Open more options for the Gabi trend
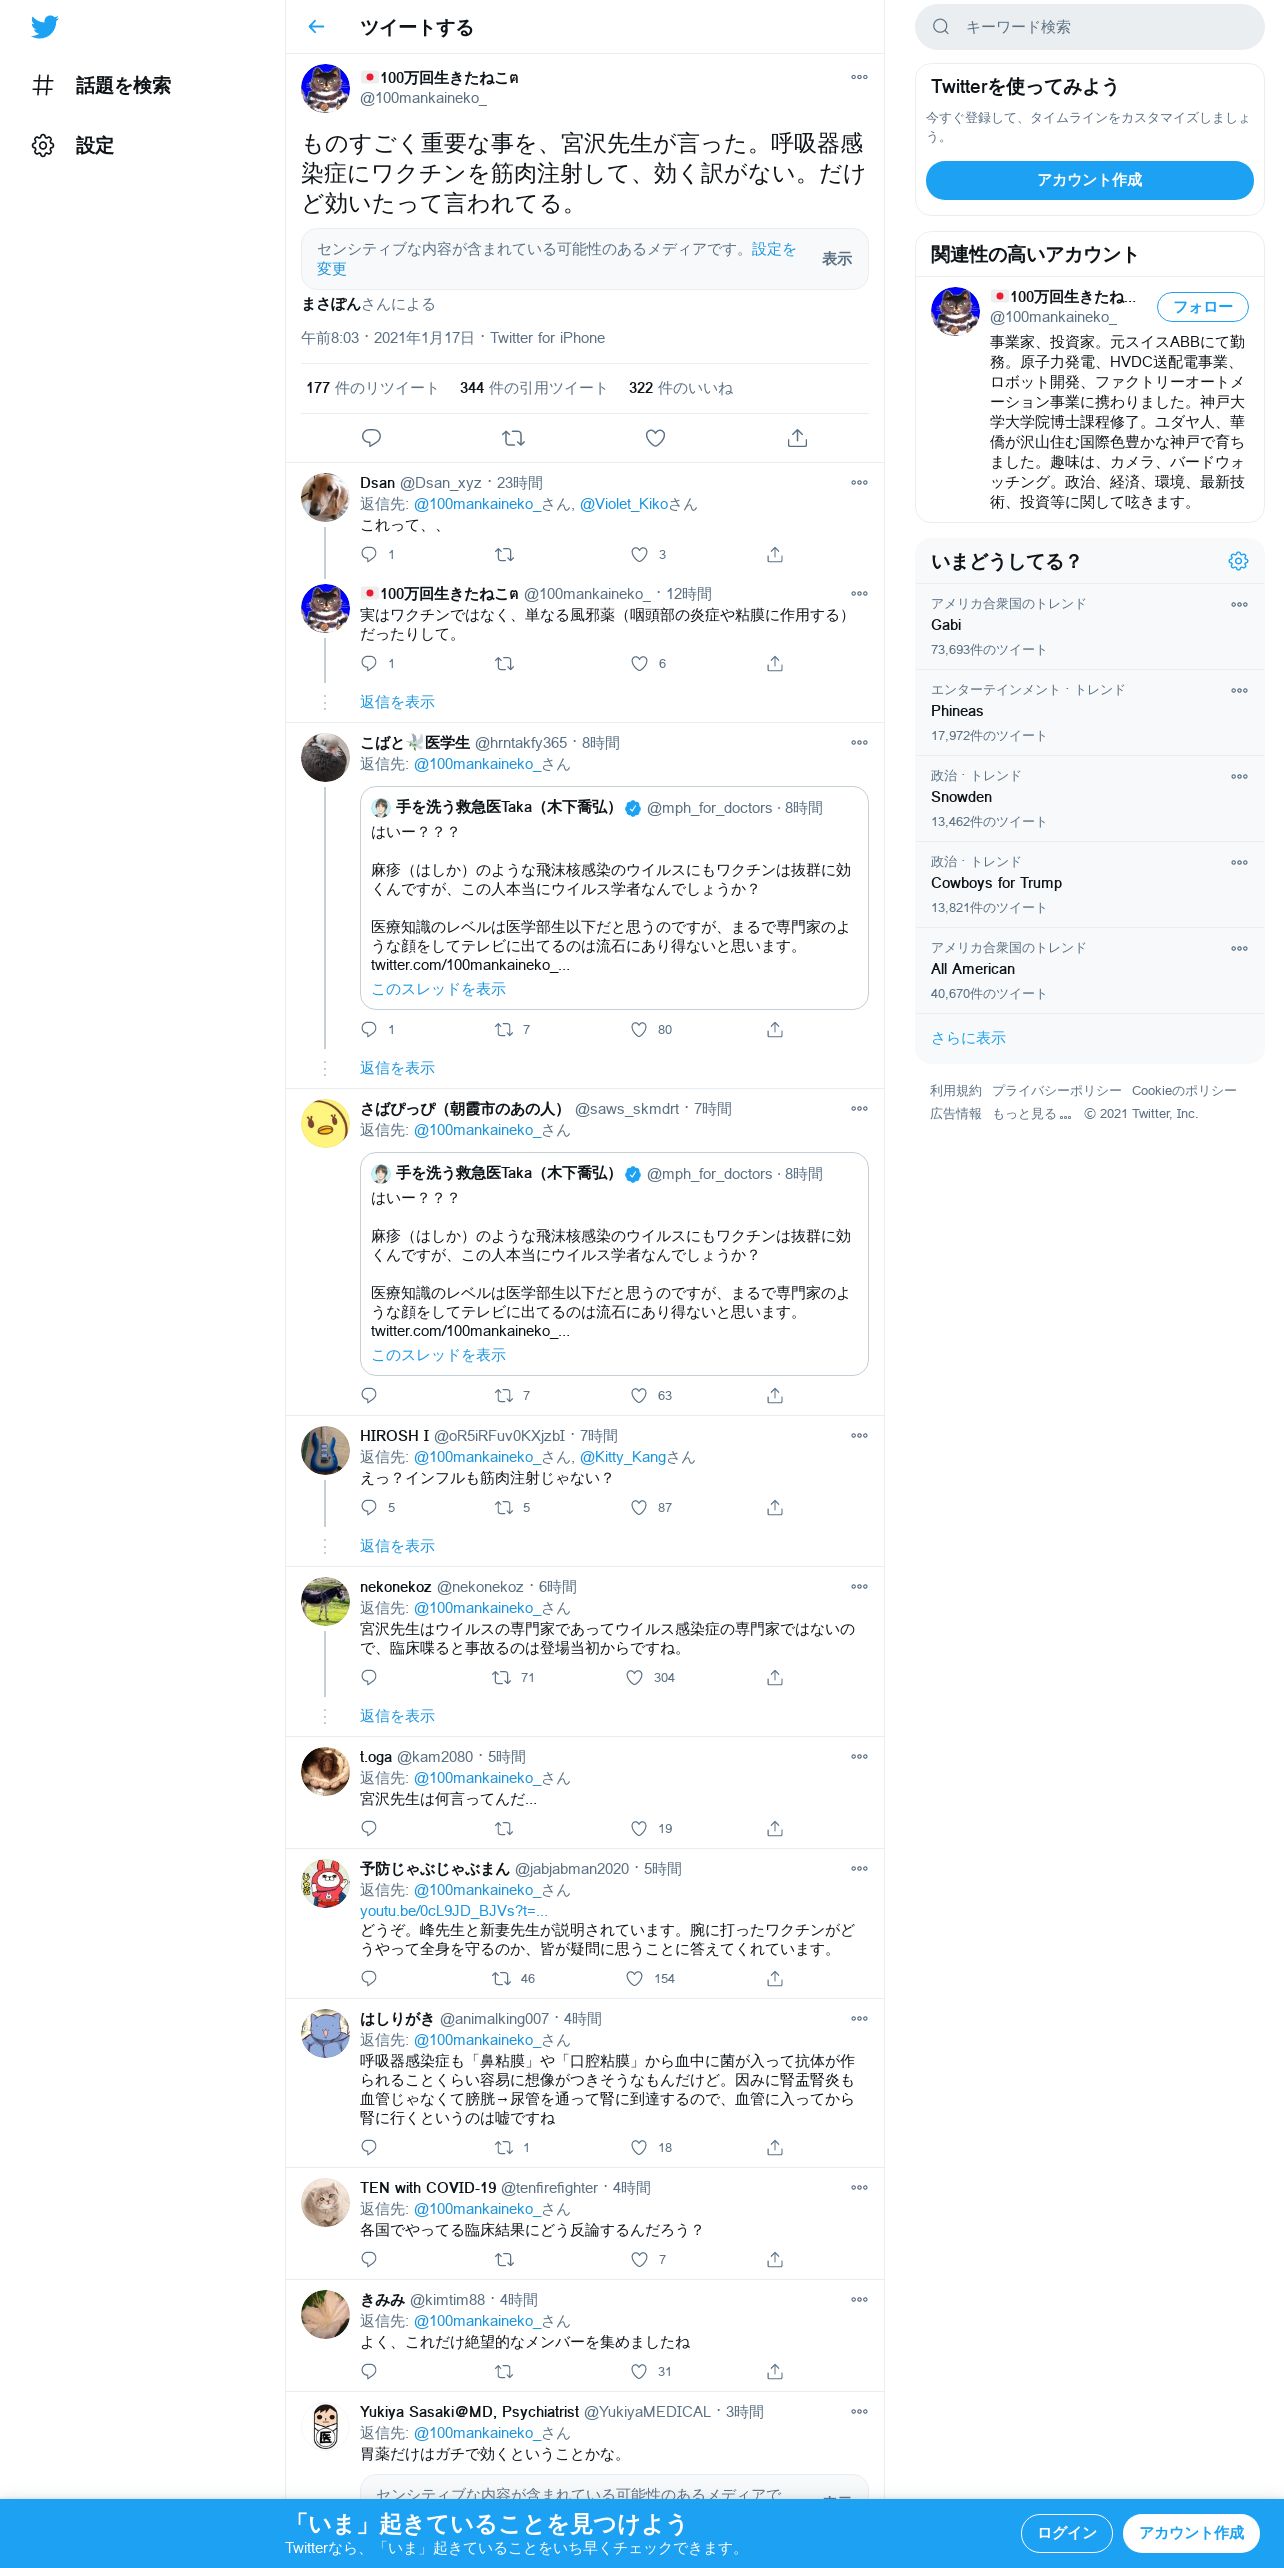 click(1239, 604)
